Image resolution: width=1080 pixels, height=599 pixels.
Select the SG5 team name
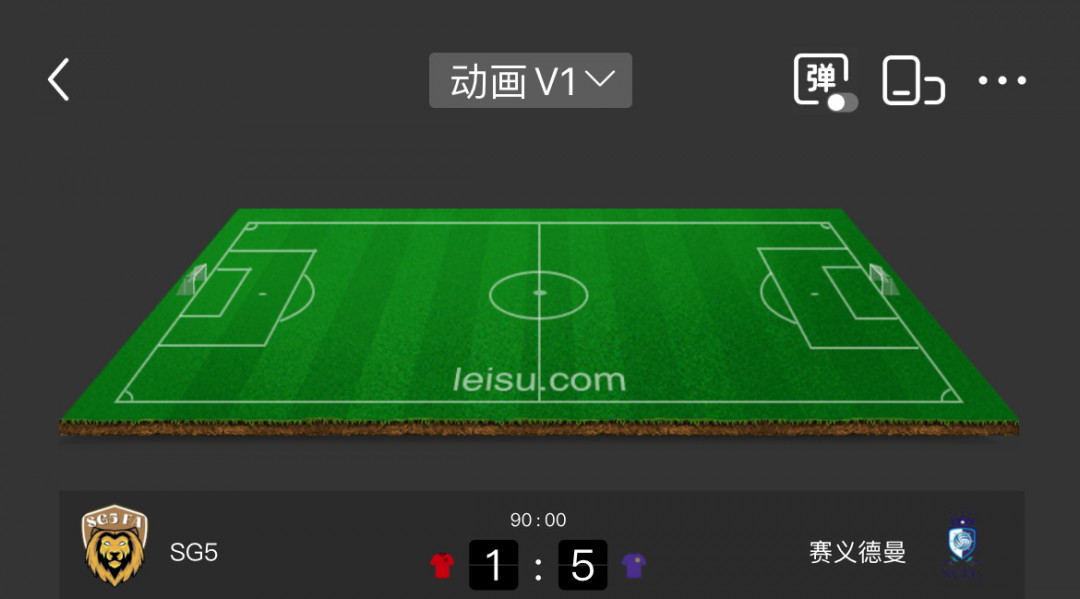pyautogui.click(x=194, y=552)
